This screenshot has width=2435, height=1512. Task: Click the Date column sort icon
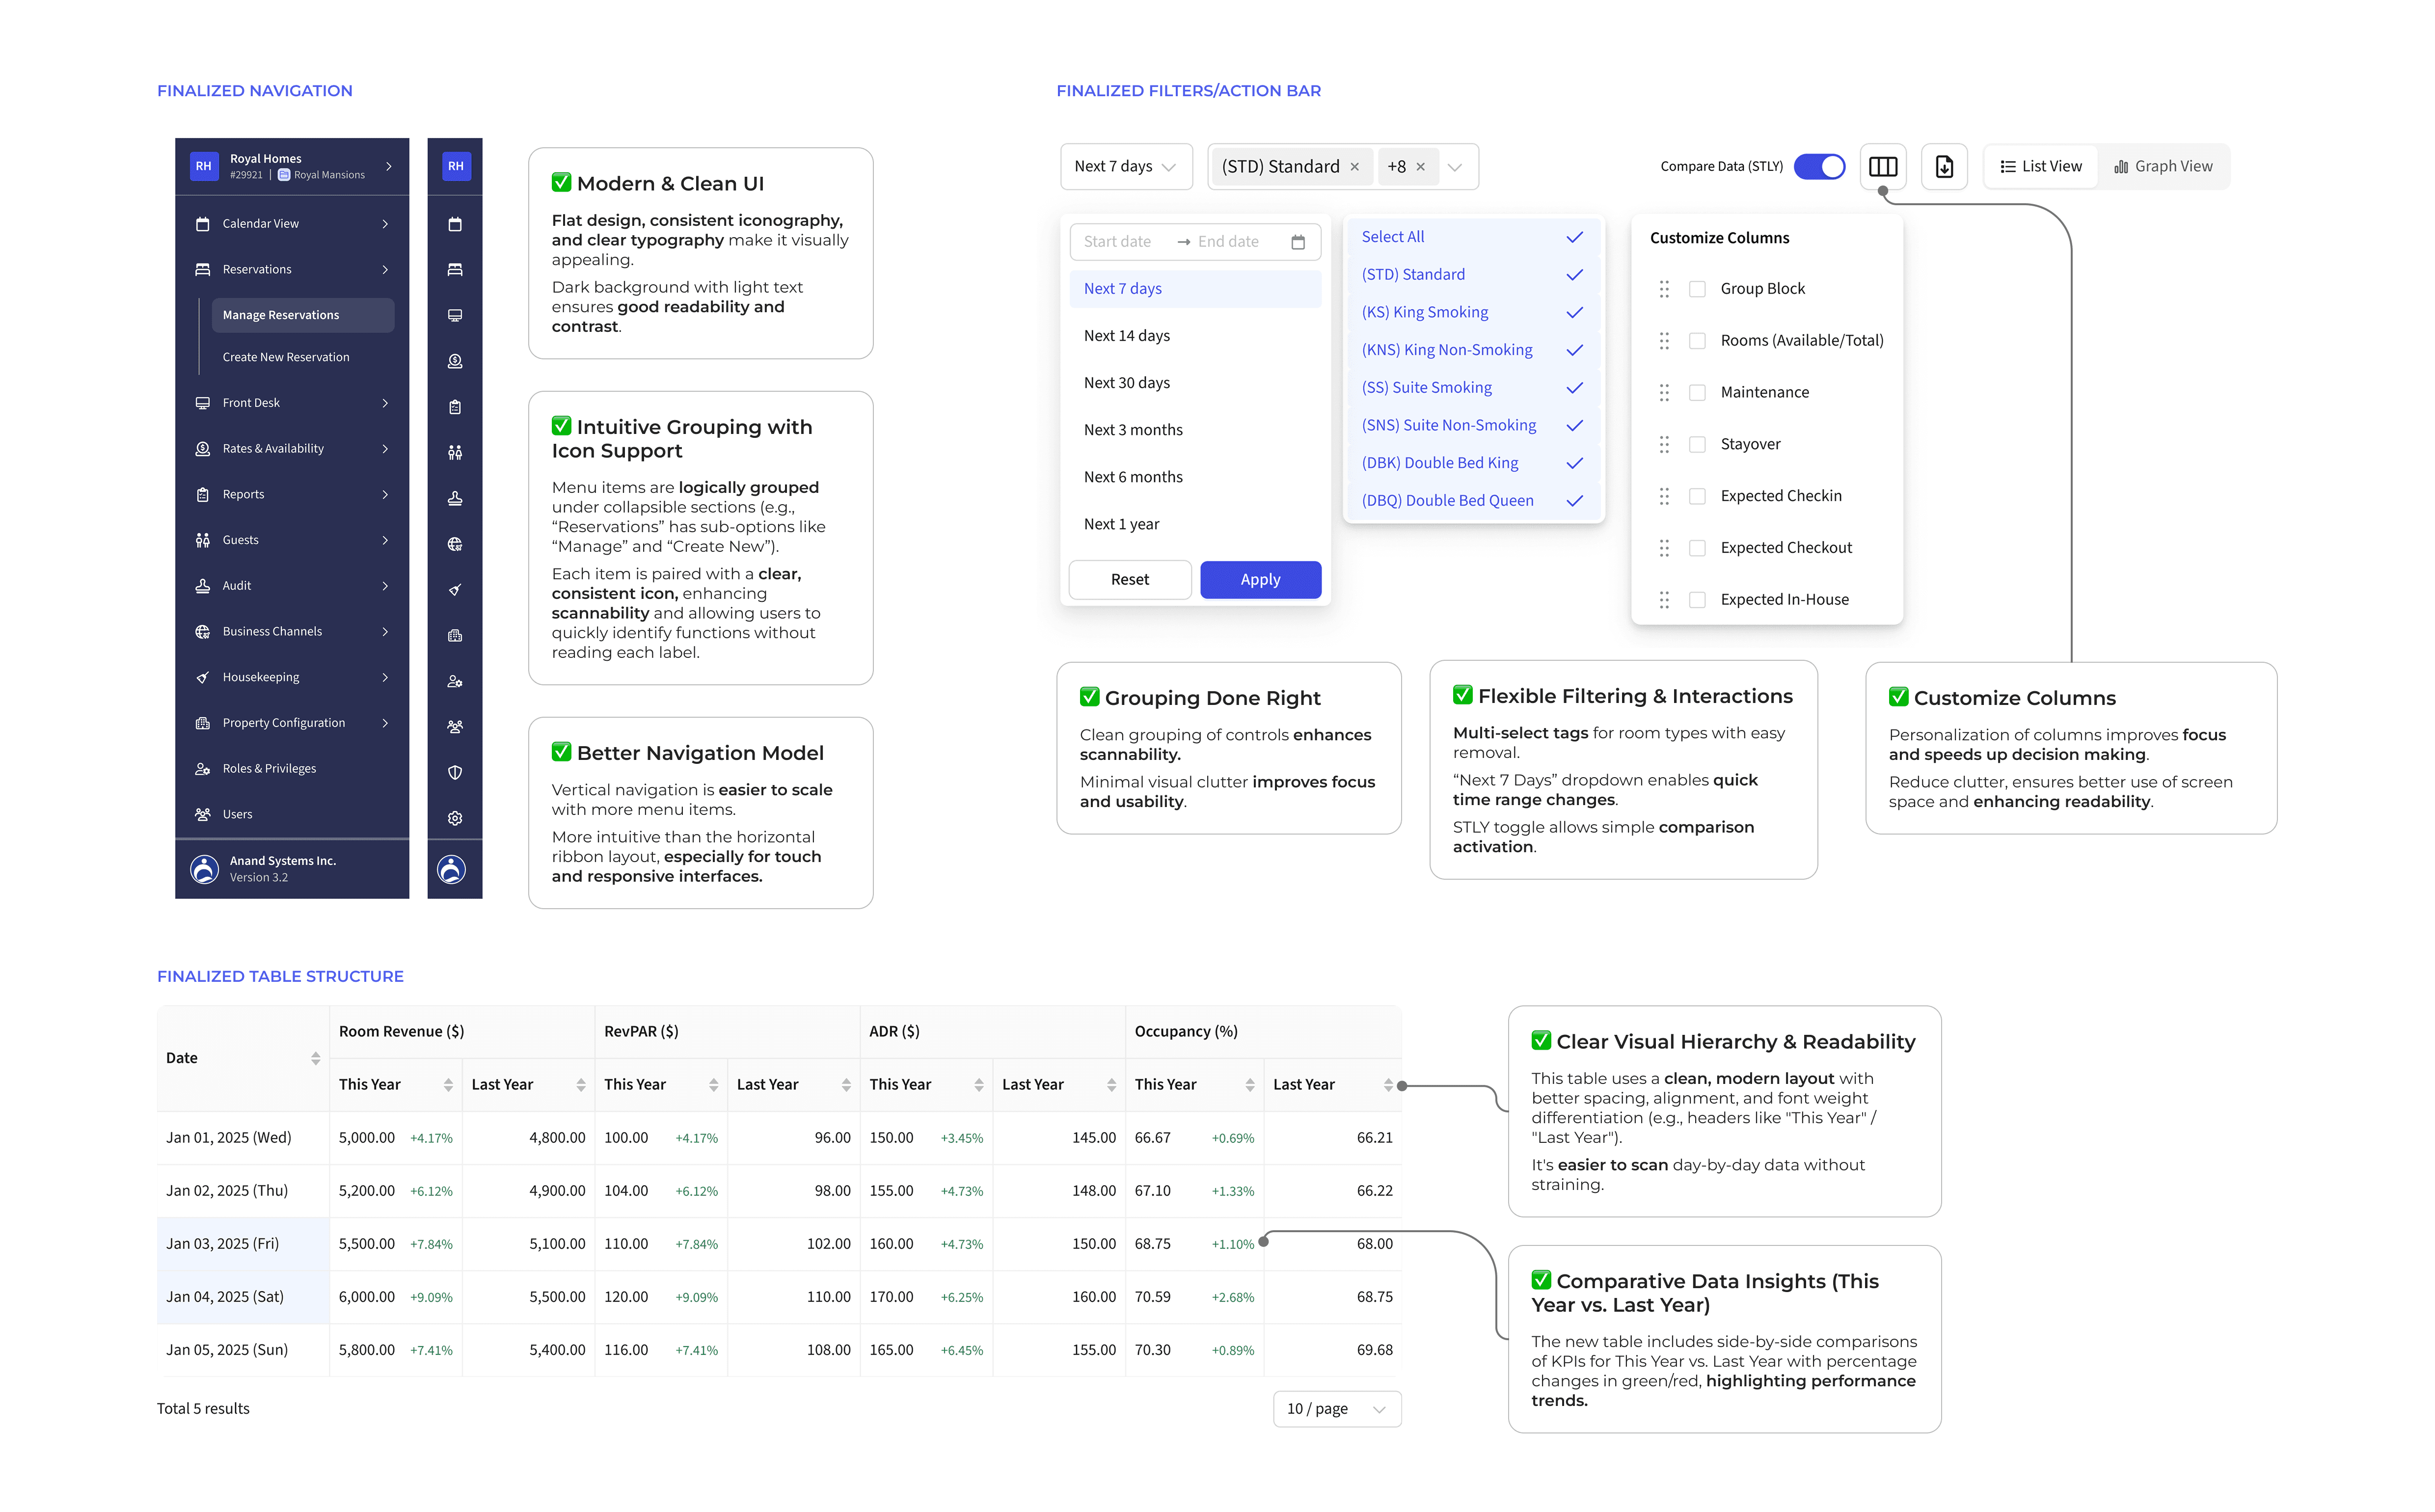315,1058
